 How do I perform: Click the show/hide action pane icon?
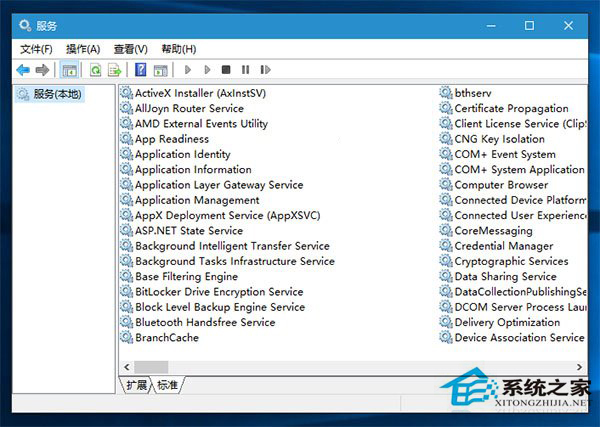[160, 70]
